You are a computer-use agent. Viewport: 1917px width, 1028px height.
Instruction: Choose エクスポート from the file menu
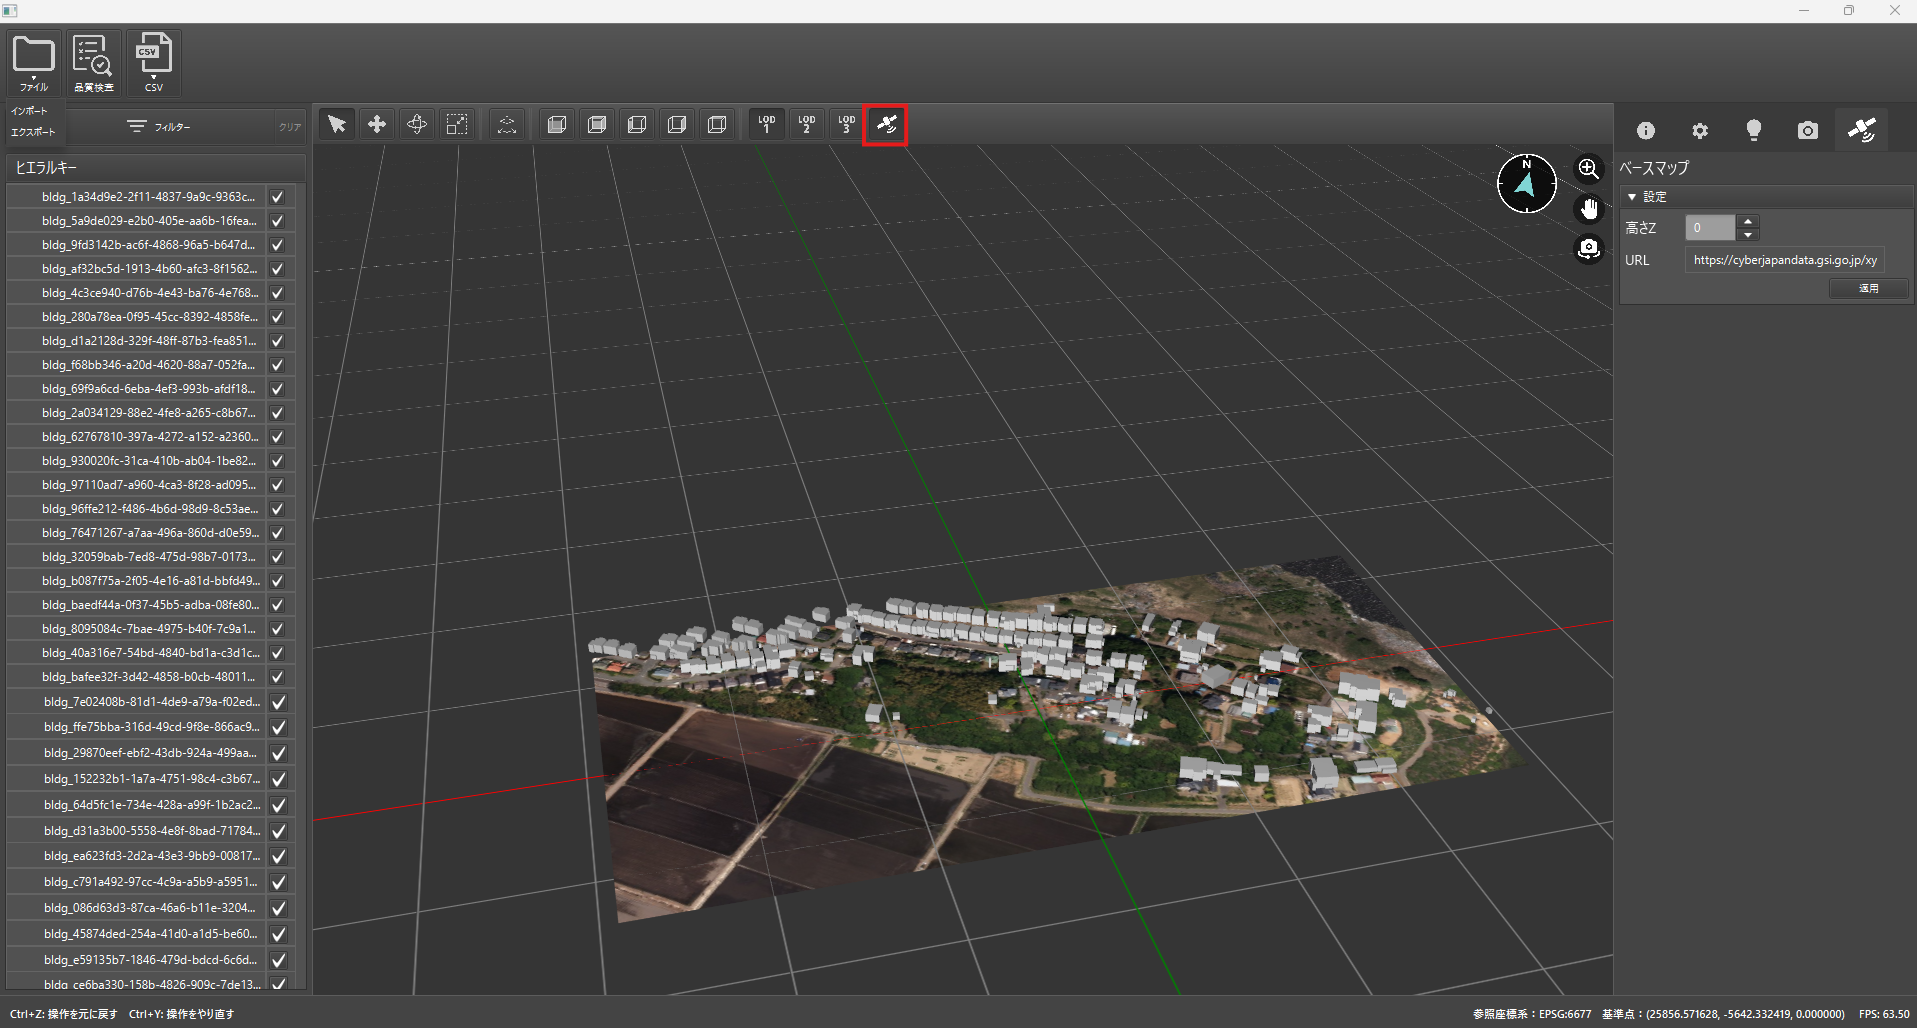click(34, 132)
